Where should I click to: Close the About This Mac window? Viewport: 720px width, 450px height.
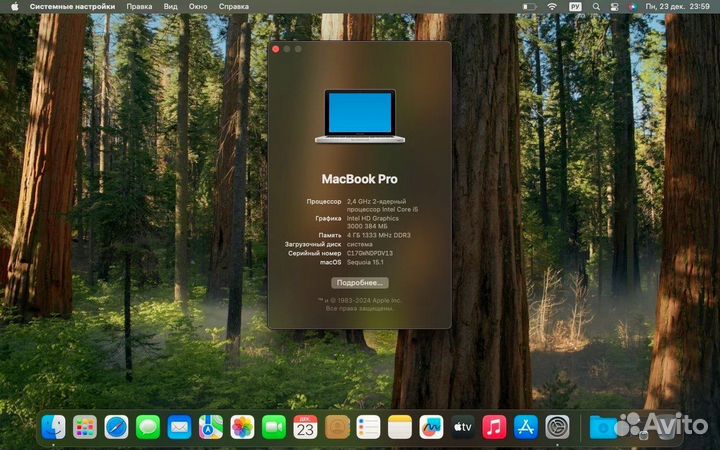click(x=276, y=49)
